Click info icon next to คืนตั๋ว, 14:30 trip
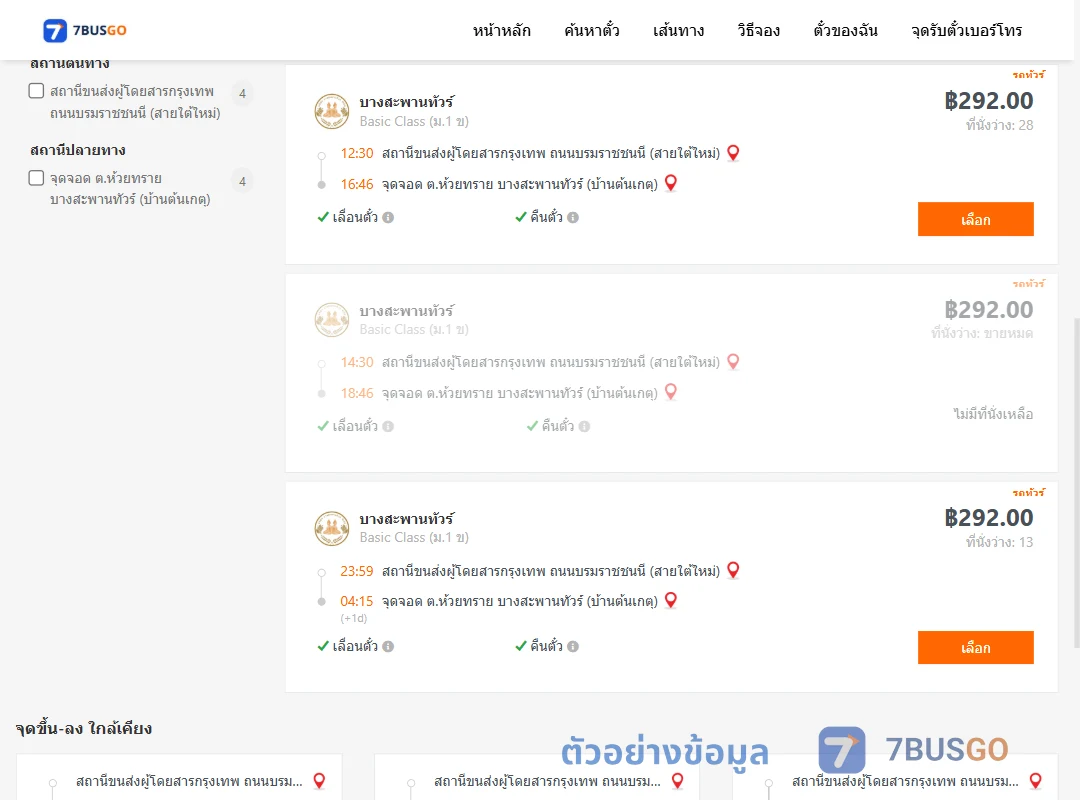The image size is (1080, 800). [584, 427]
